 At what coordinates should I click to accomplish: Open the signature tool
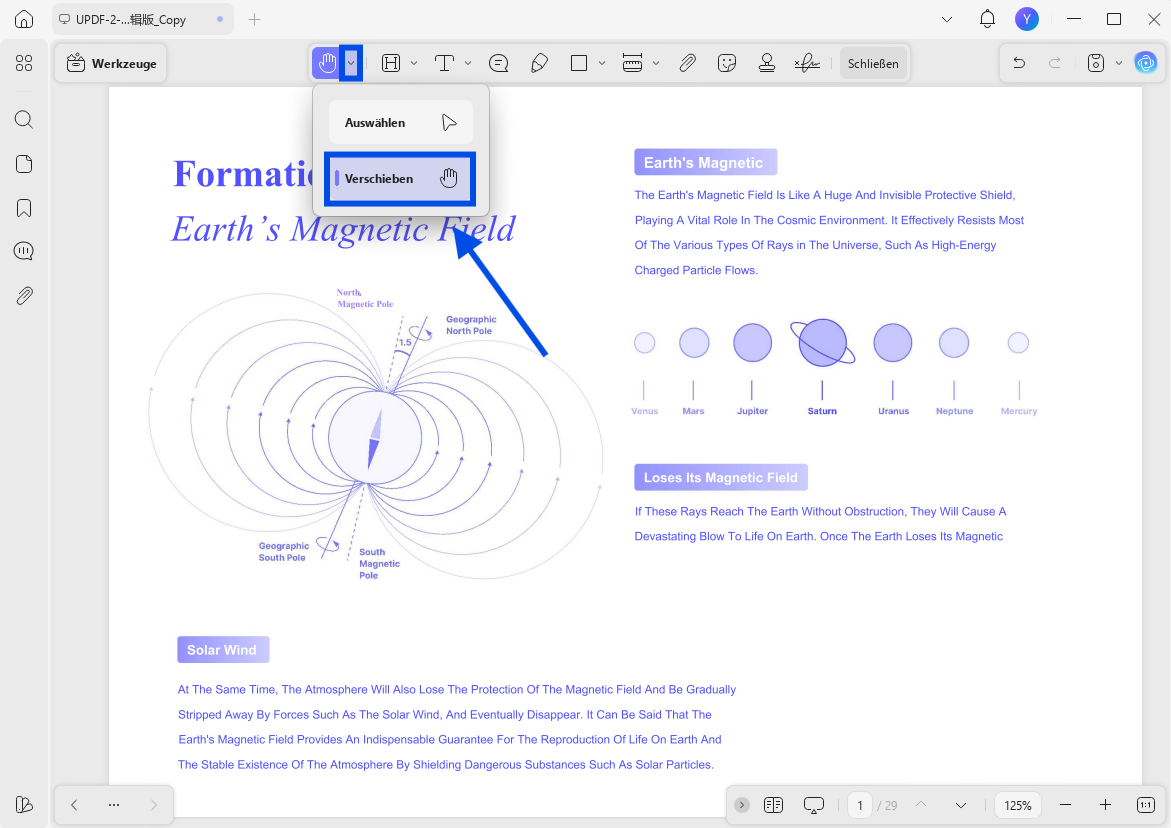pyautogui.click(x=807, y=63)
